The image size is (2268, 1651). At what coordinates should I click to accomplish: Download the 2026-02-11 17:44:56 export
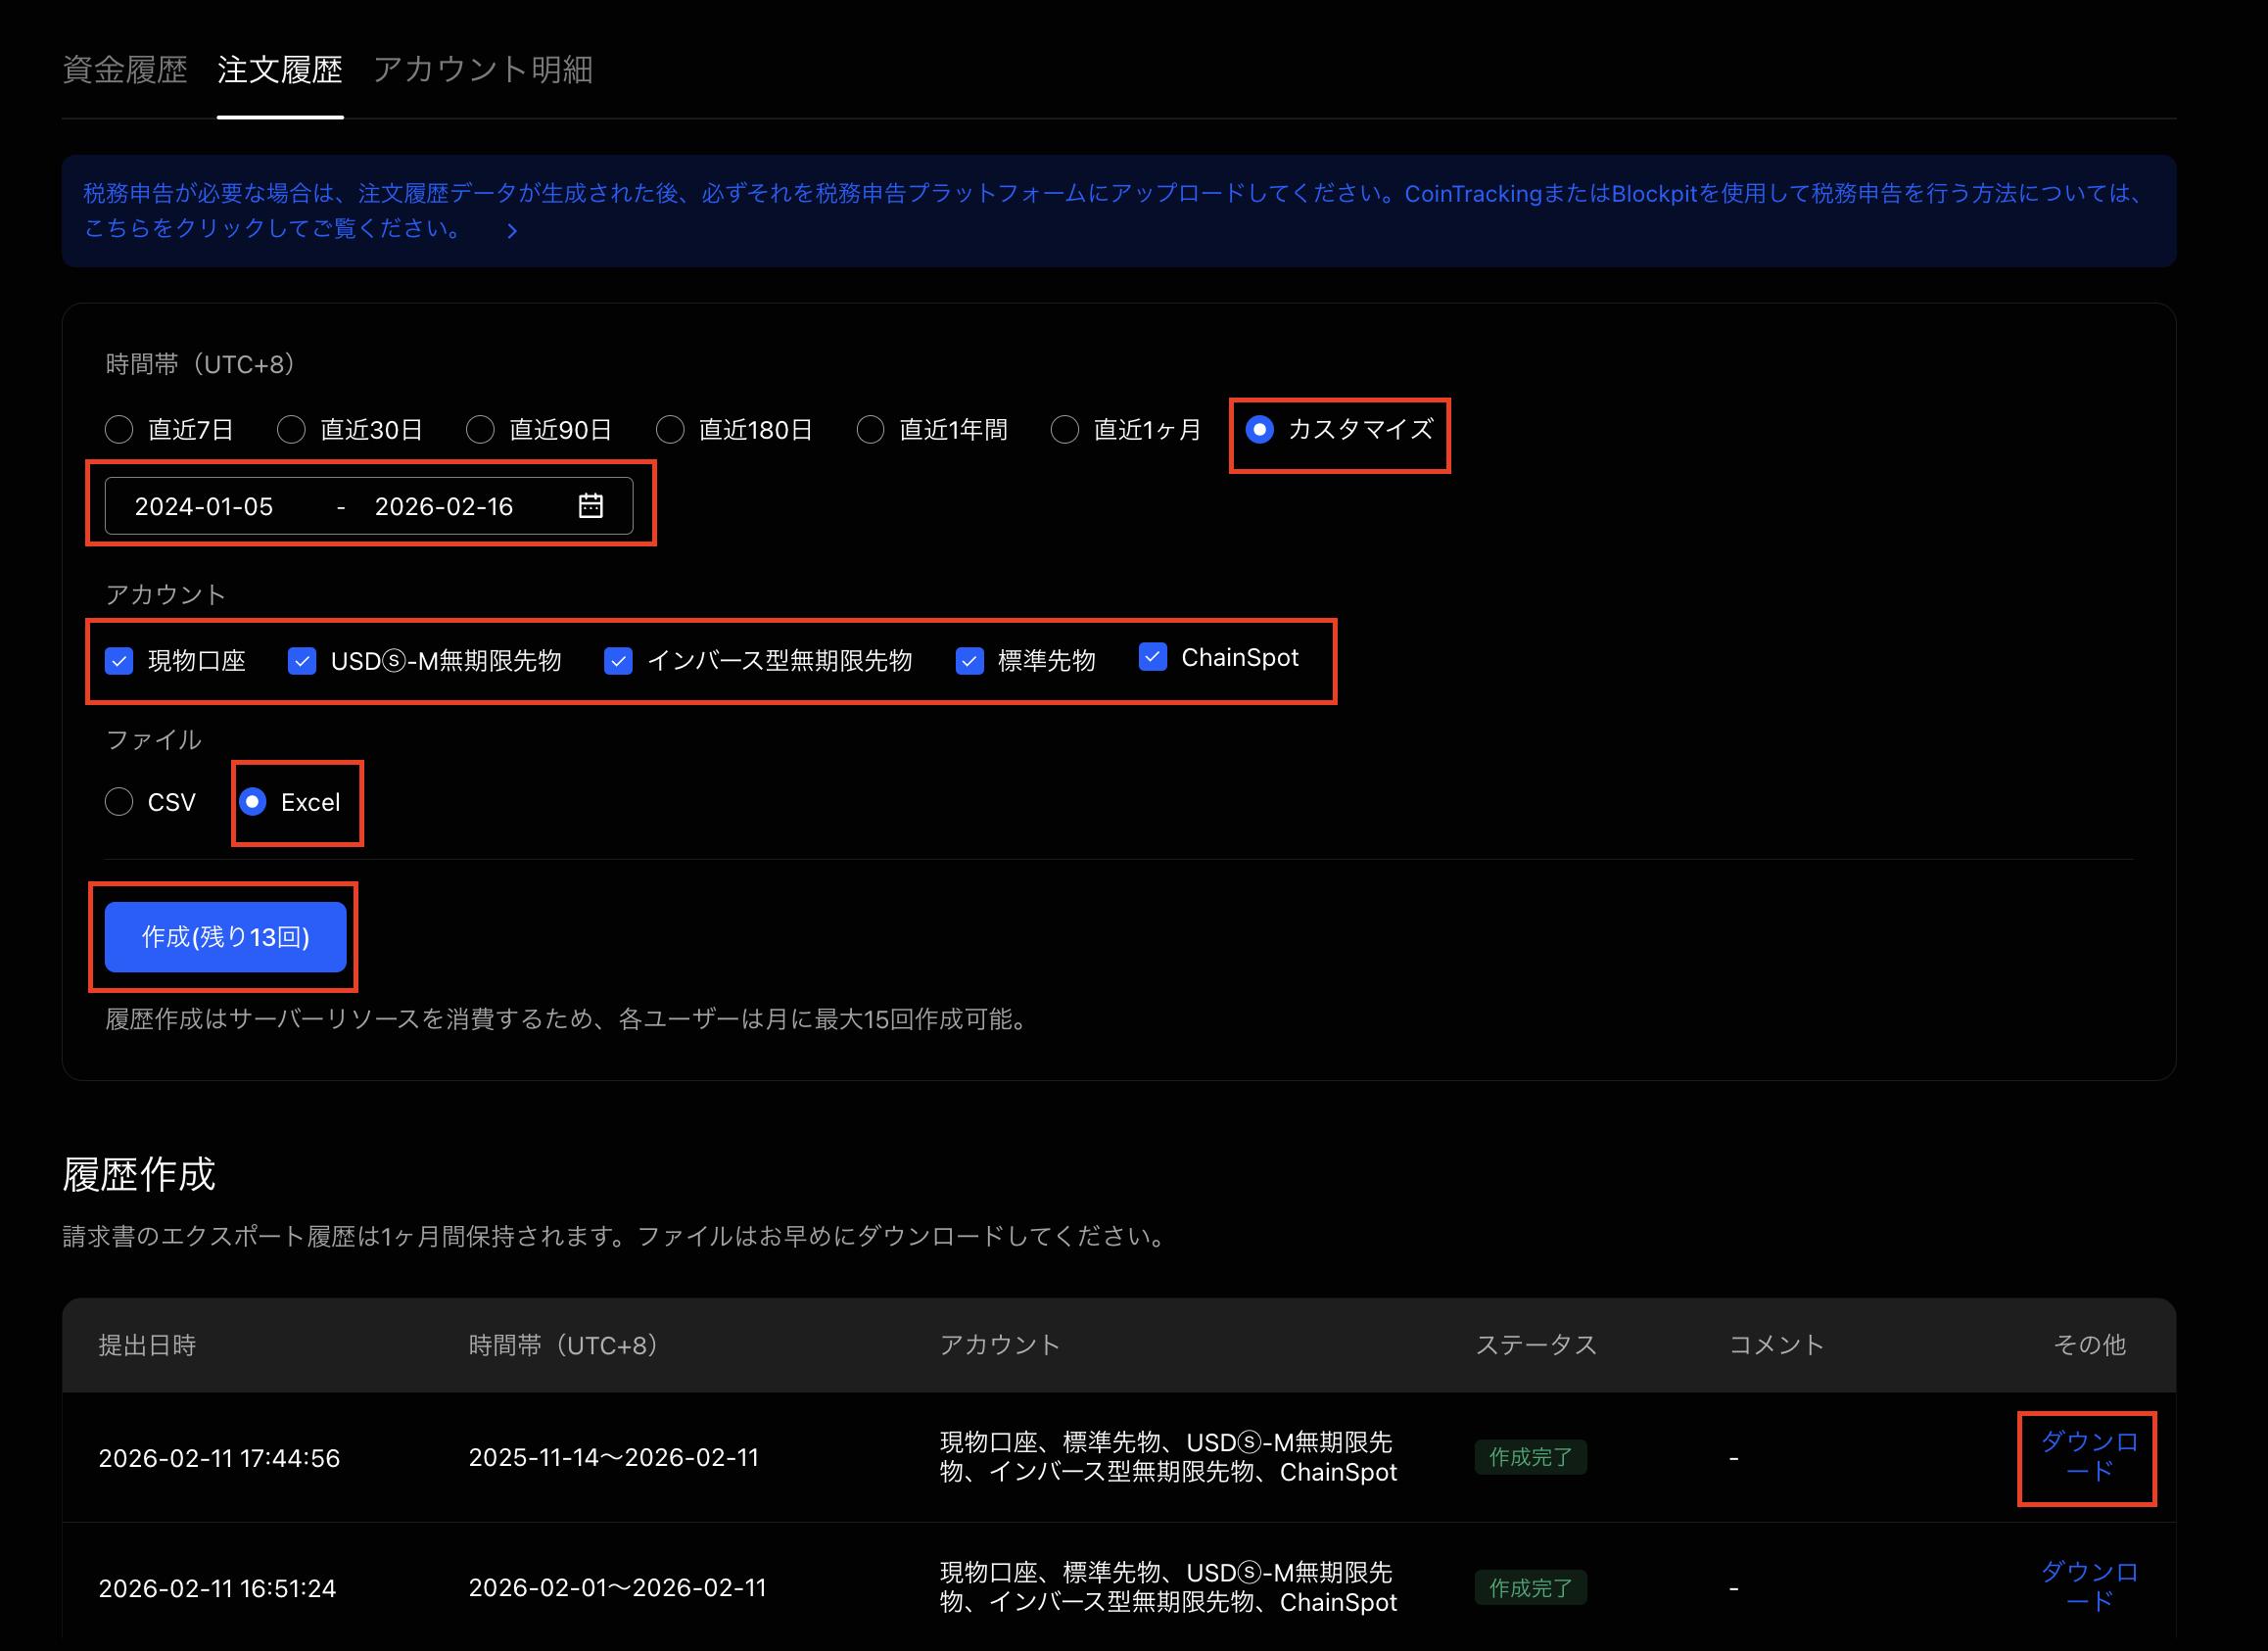pyautogui.click(x=2088, y=1457)
